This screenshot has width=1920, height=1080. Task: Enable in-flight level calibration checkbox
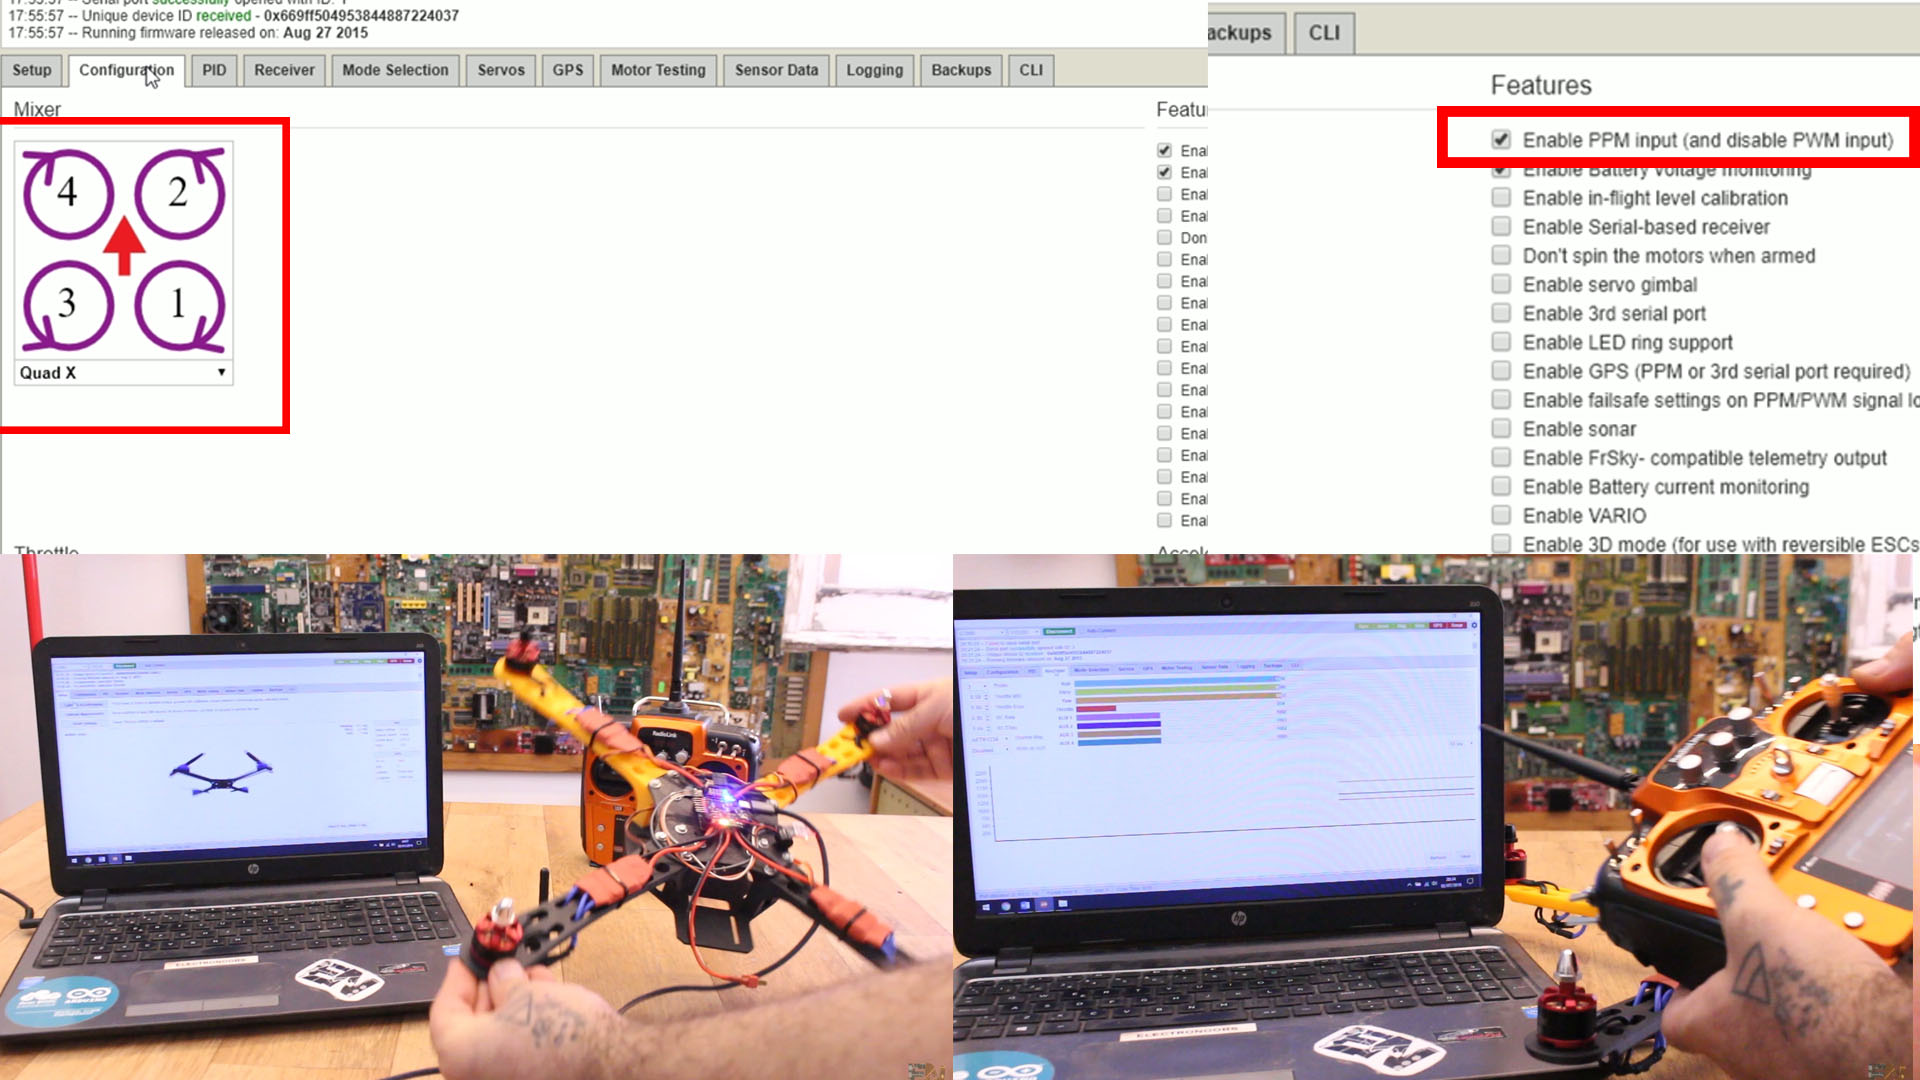point(1501,198)
